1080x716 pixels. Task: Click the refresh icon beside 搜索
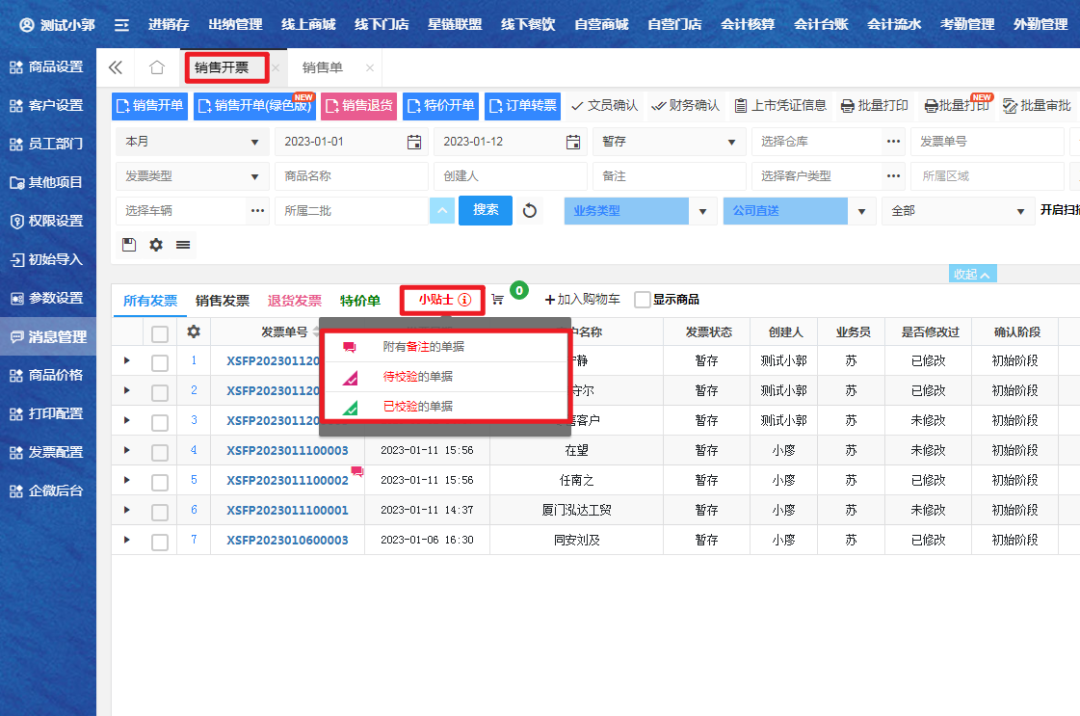point(530,211)
